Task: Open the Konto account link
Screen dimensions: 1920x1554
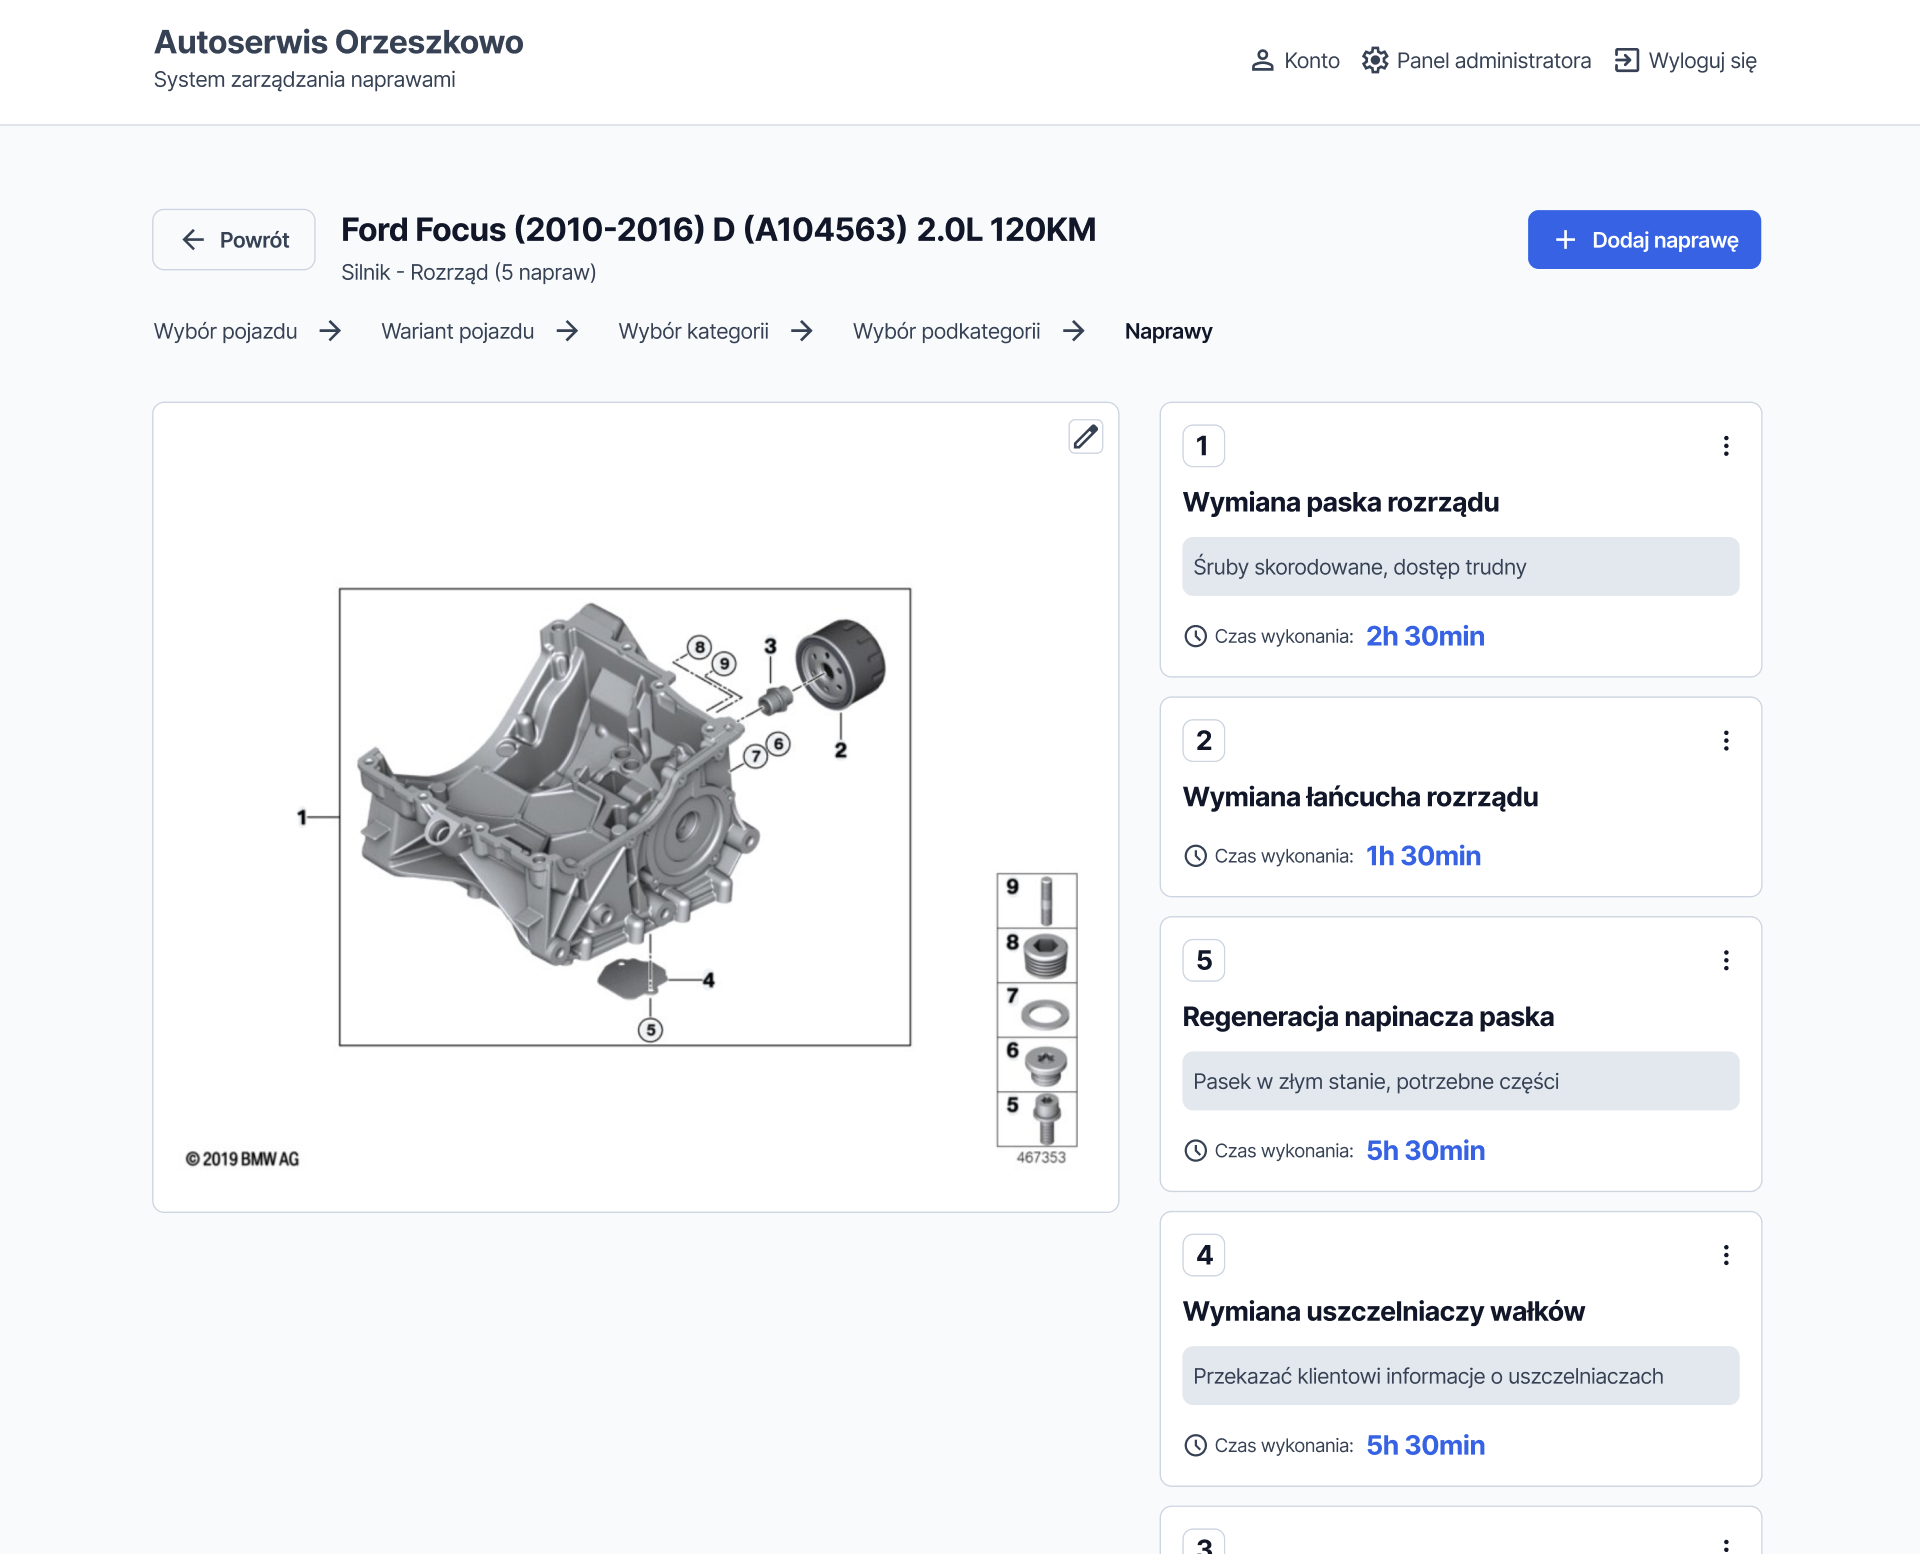Action: (1295, 61)
